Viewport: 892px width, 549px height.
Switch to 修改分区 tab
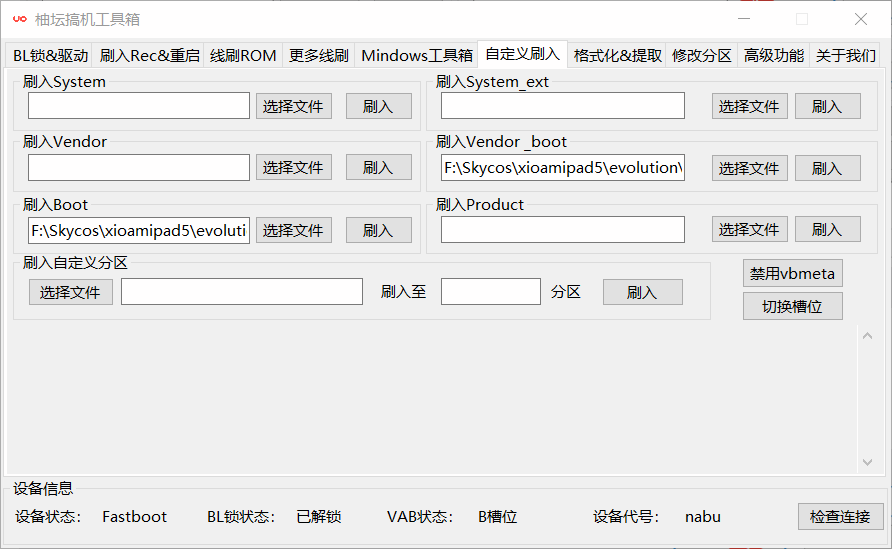[x=701, y=55]
